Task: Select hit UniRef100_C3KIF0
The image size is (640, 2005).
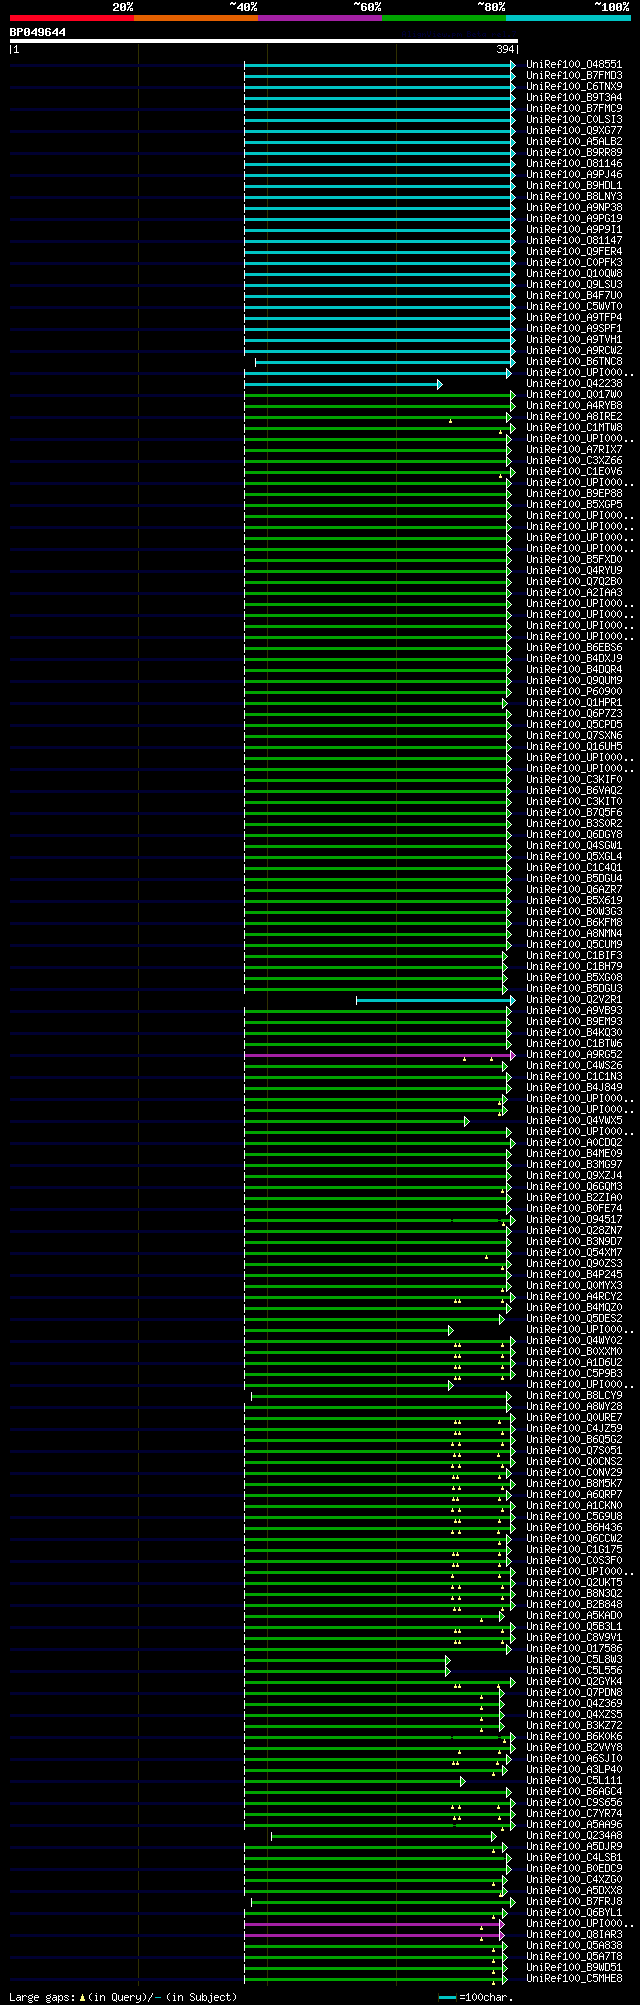Action: click(574, 779)
